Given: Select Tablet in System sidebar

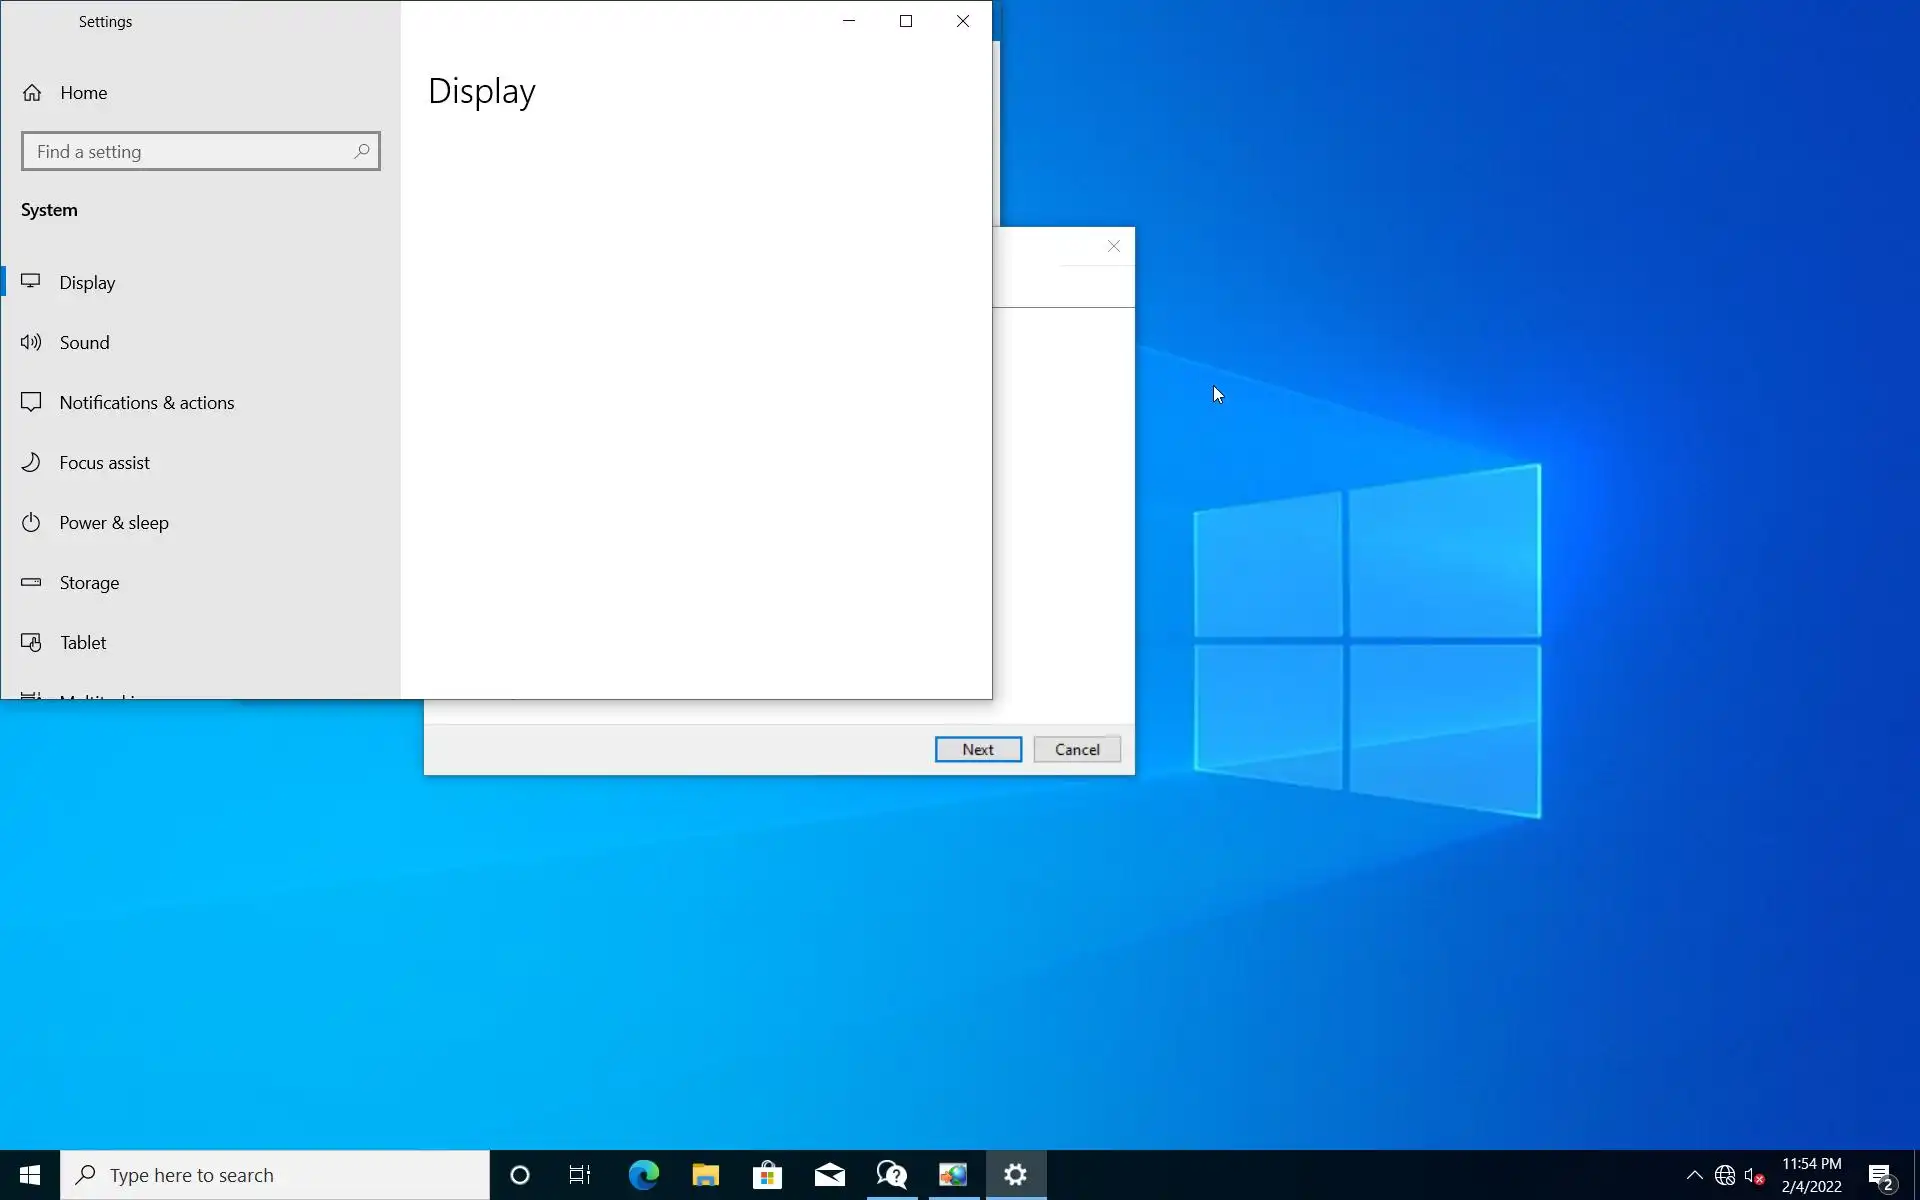Looking at the screenshot, I should click(x=82, y=643).
